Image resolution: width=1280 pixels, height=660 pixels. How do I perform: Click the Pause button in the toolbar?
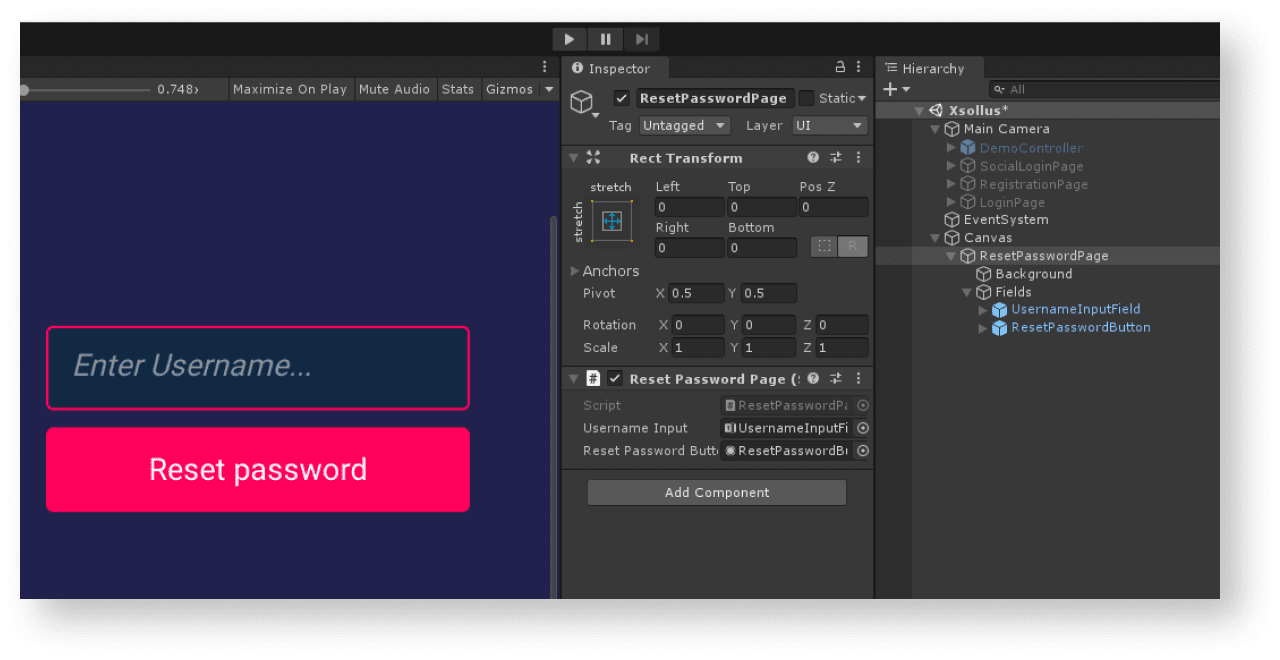coord(606,39)
